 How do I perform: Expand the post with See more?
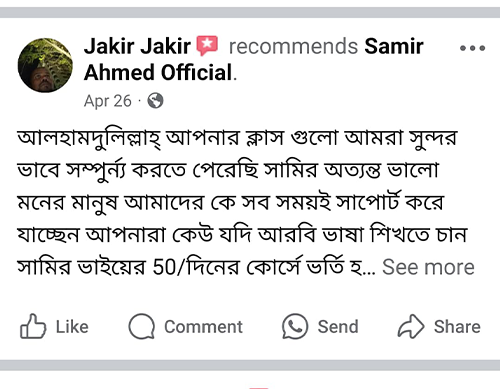tap(428, 267)
